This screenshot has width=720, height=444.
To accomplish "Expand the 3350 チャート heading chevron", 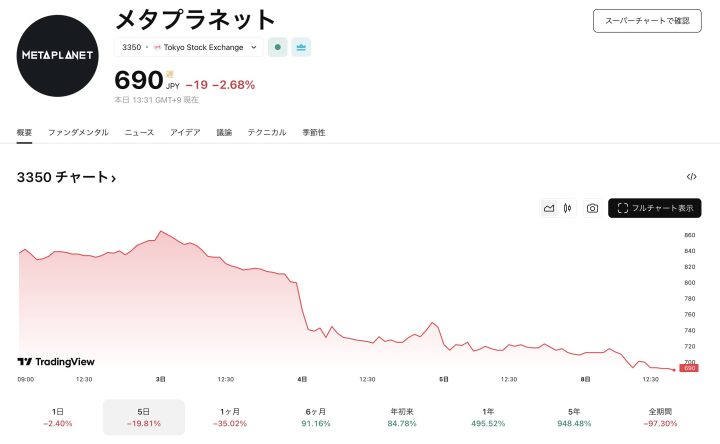I will point(113,178).
